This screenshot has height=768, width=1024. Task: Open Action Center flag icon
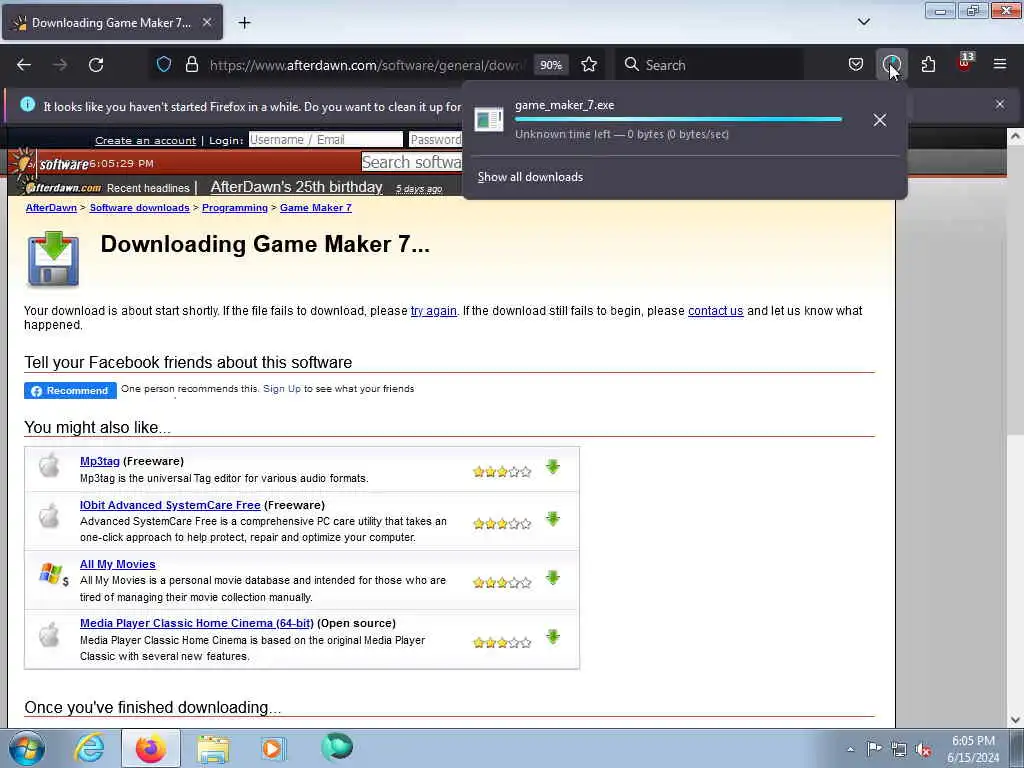(874, 749)
